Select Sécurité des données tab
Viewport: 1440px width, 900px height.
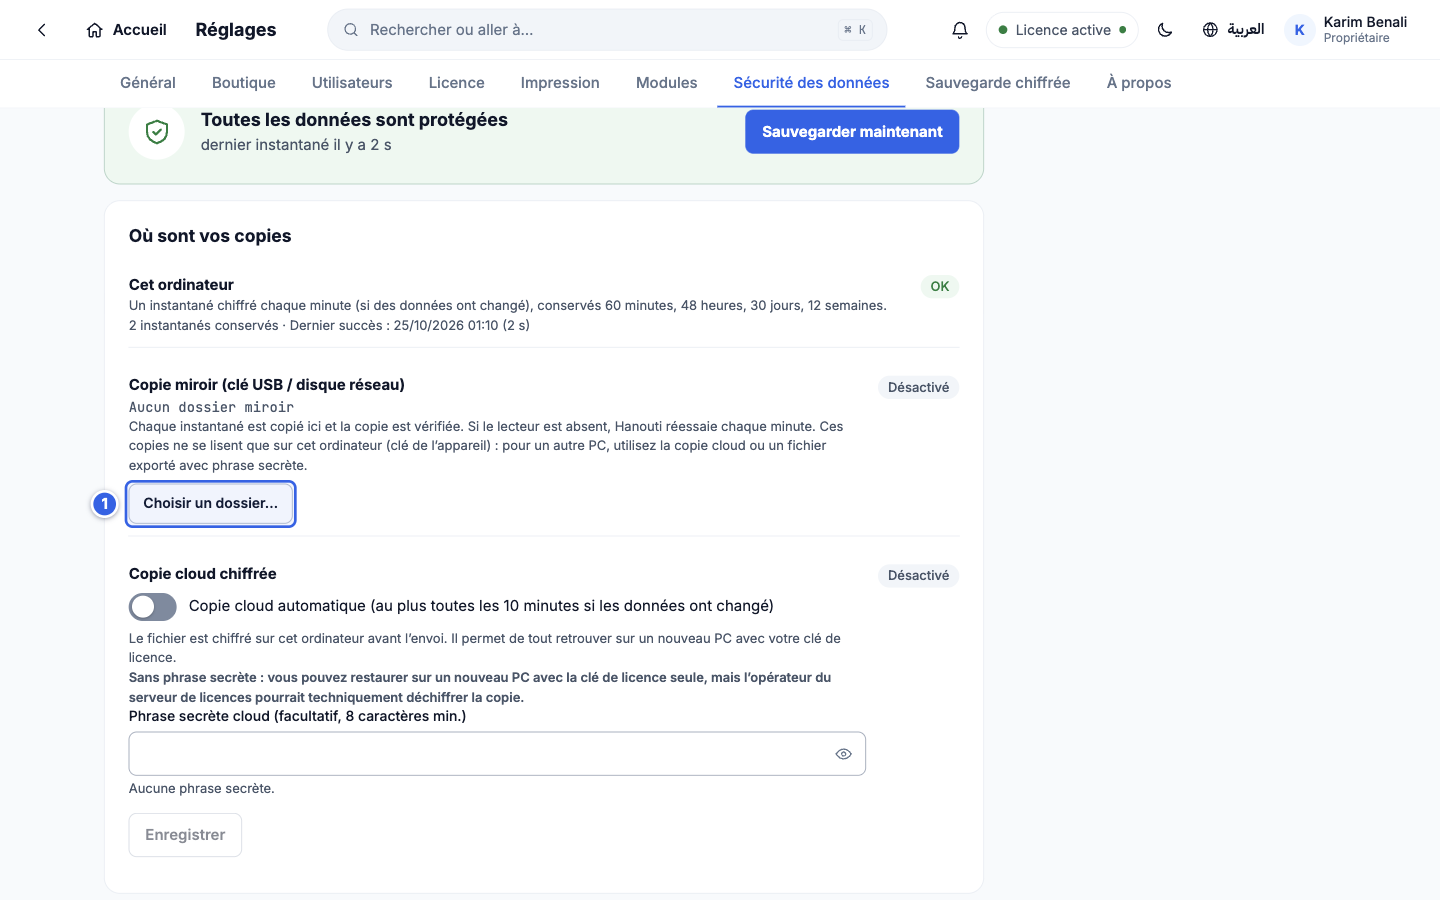pos(811,83)
